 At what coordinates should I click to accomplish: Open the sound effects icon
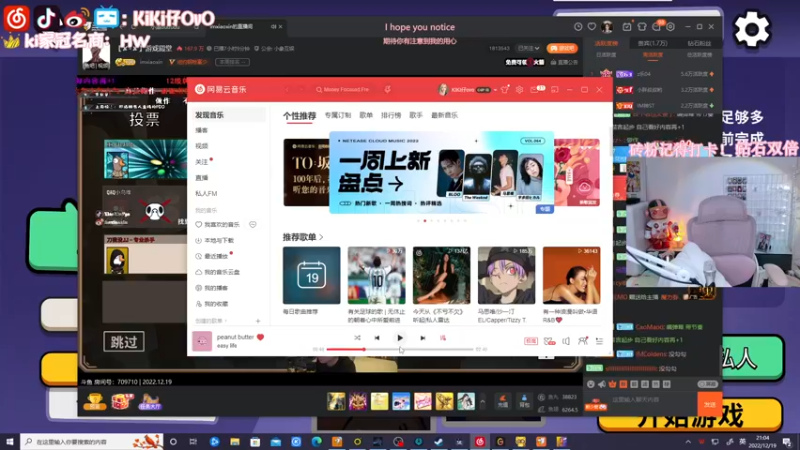(x=549, y=341)
